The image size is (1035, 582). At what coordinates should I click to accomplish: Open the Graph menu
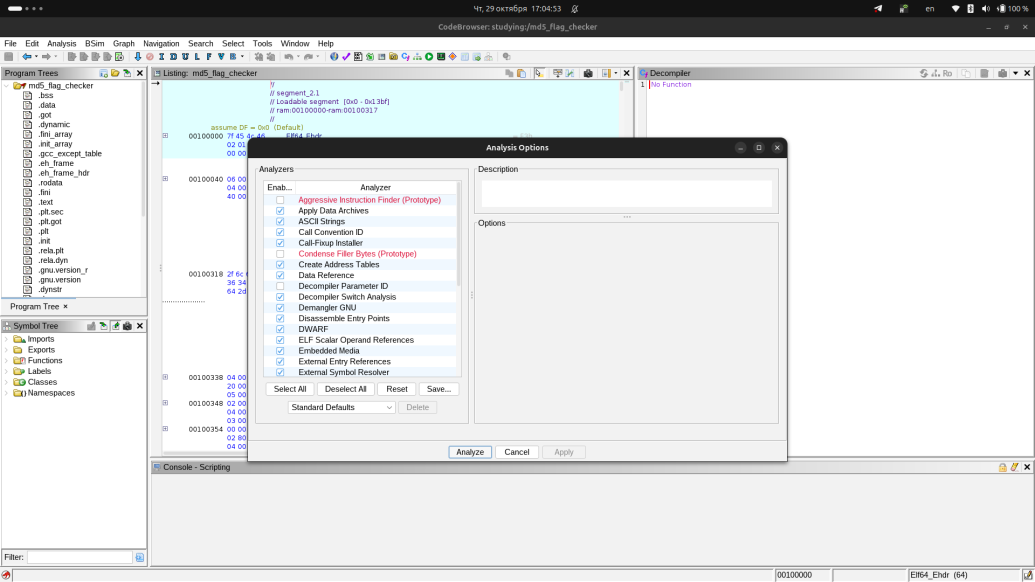[x=123, y=44]
